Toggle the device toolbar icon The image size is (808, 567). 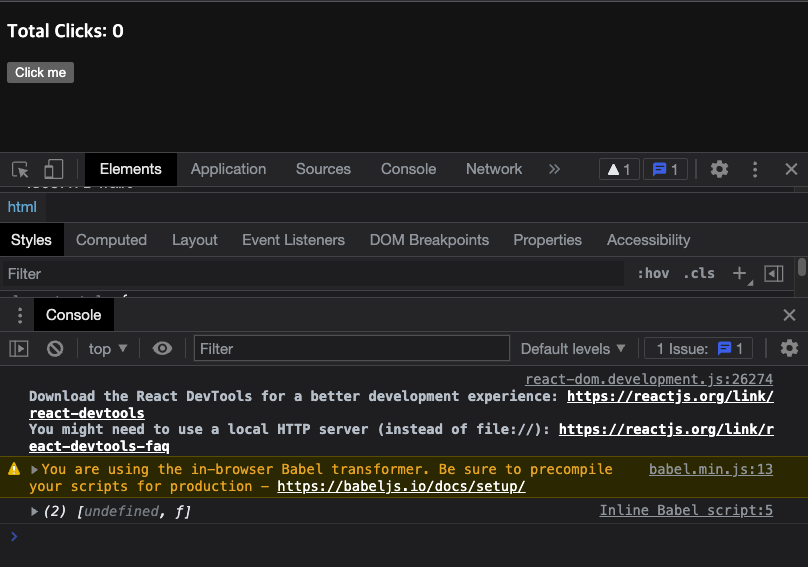tap(54, 169)
